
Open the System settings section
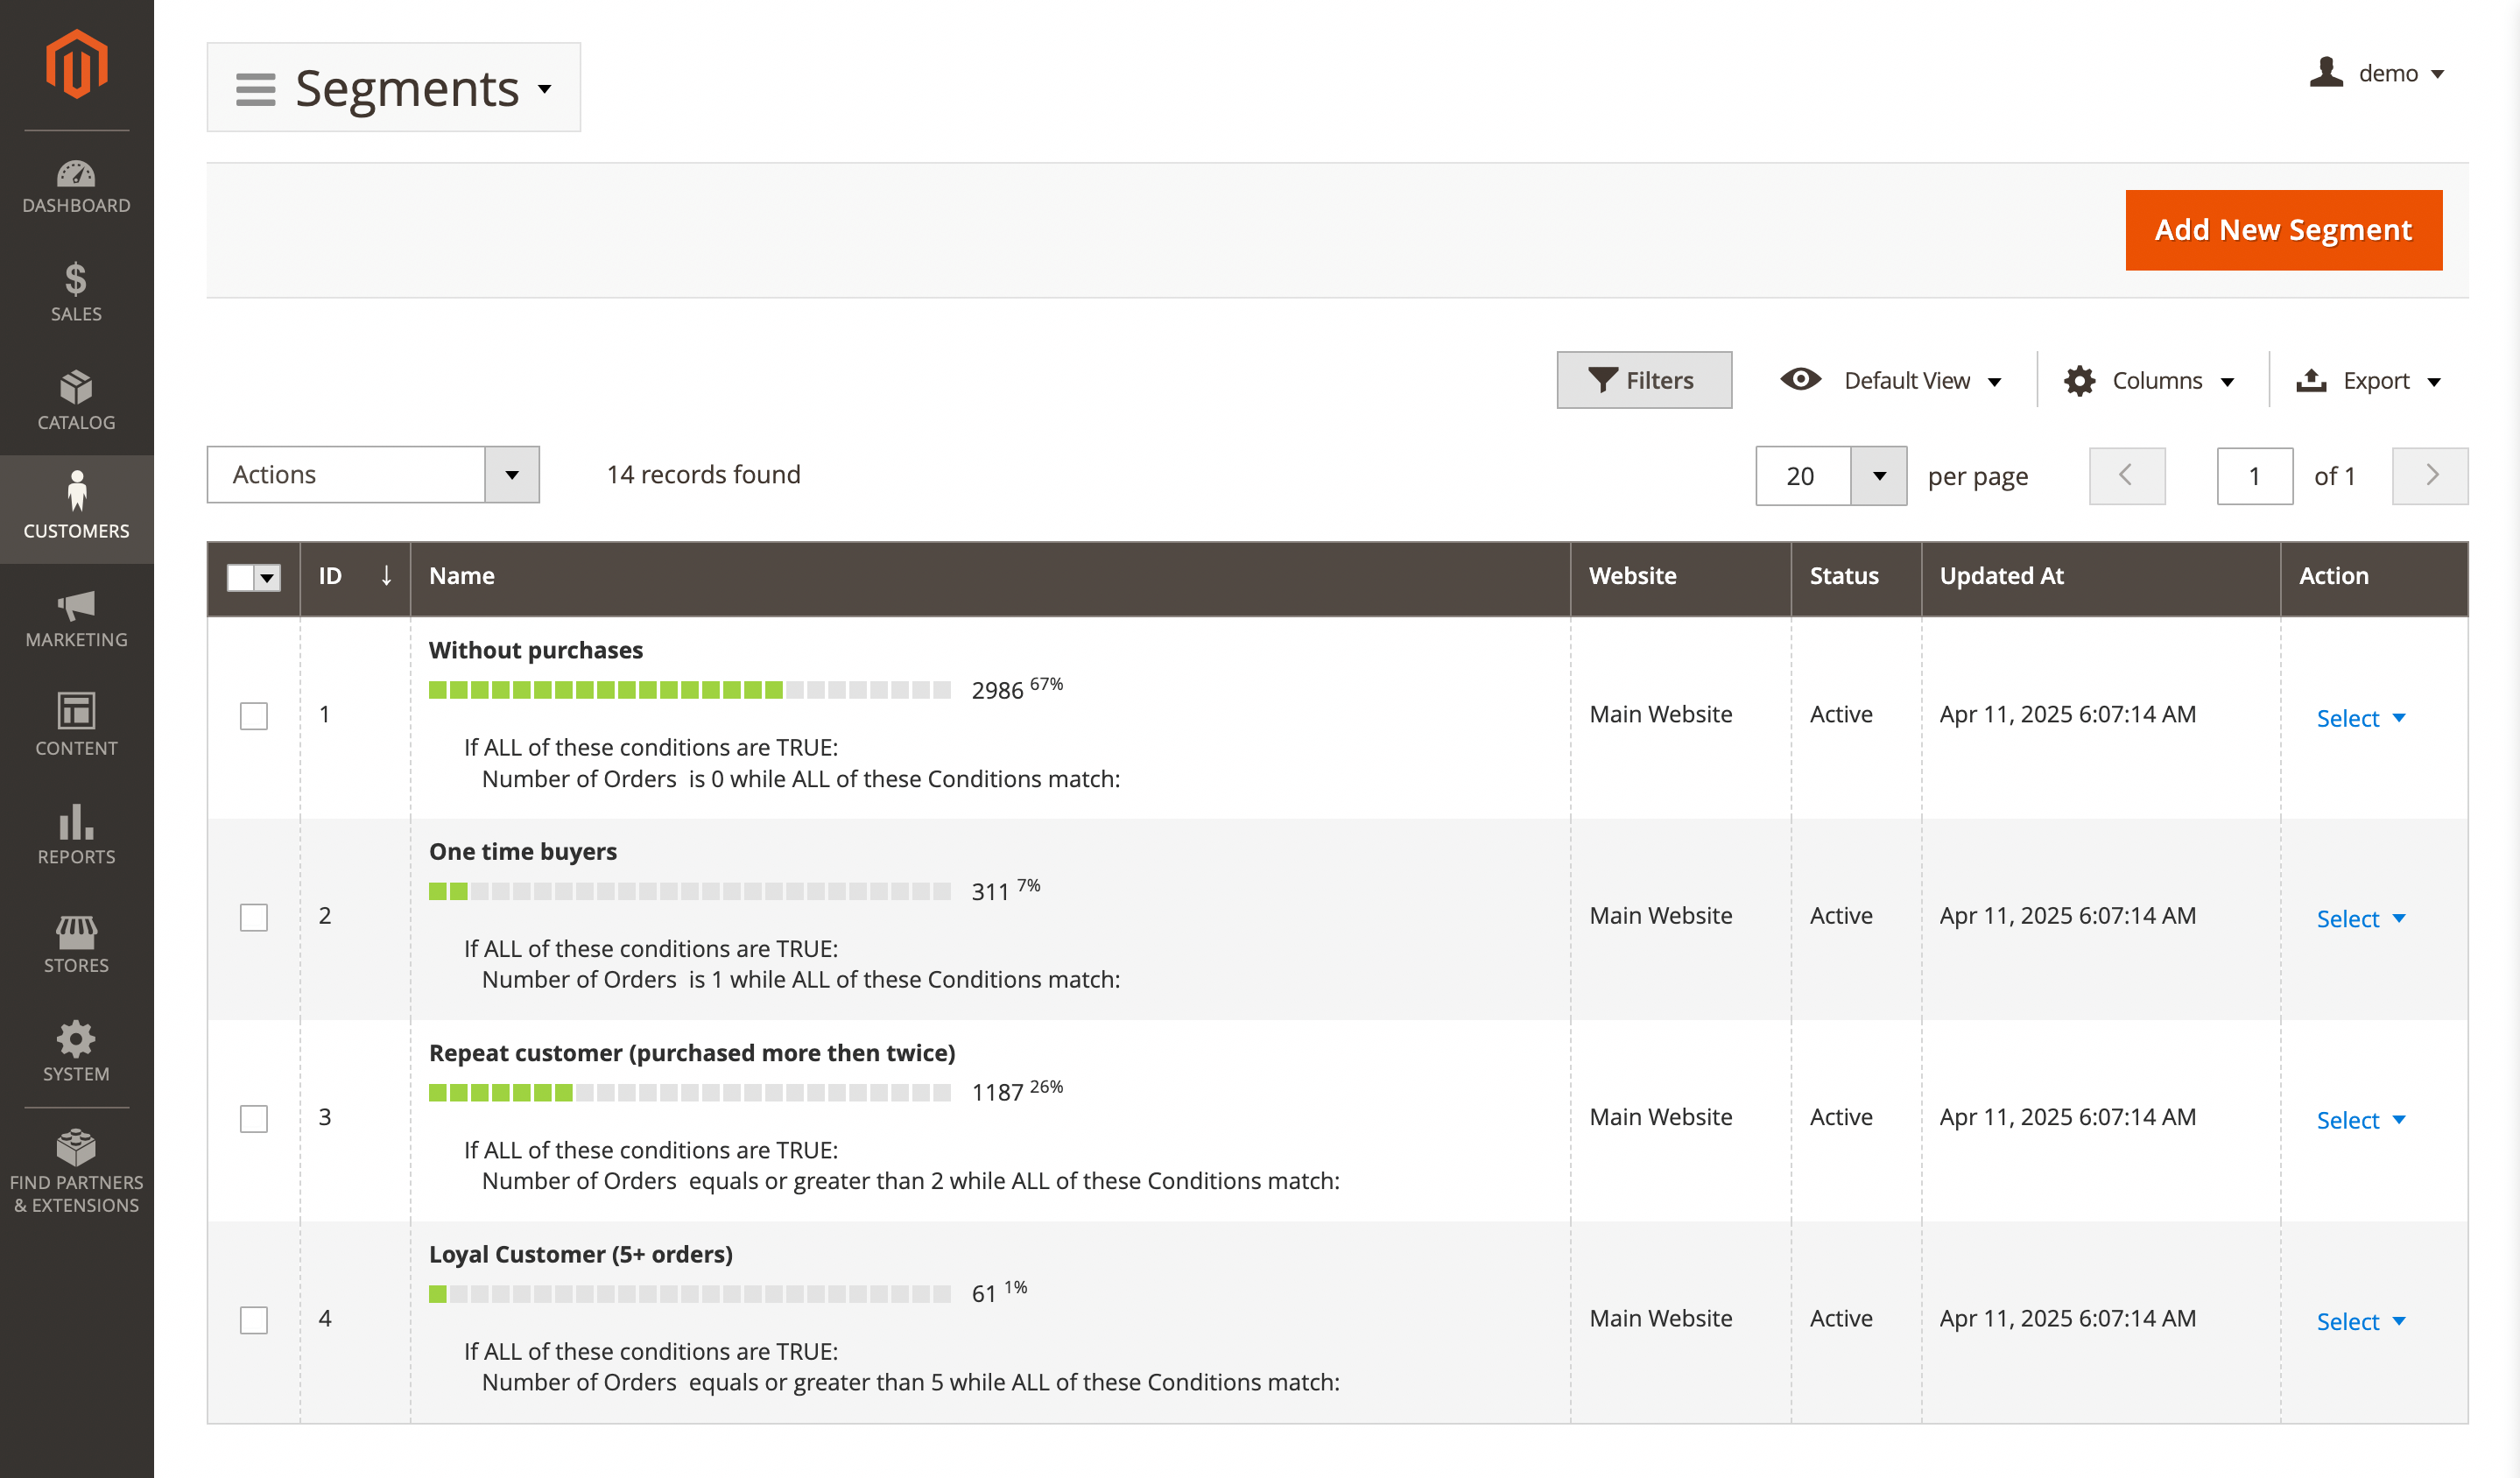click(76, 1049)
